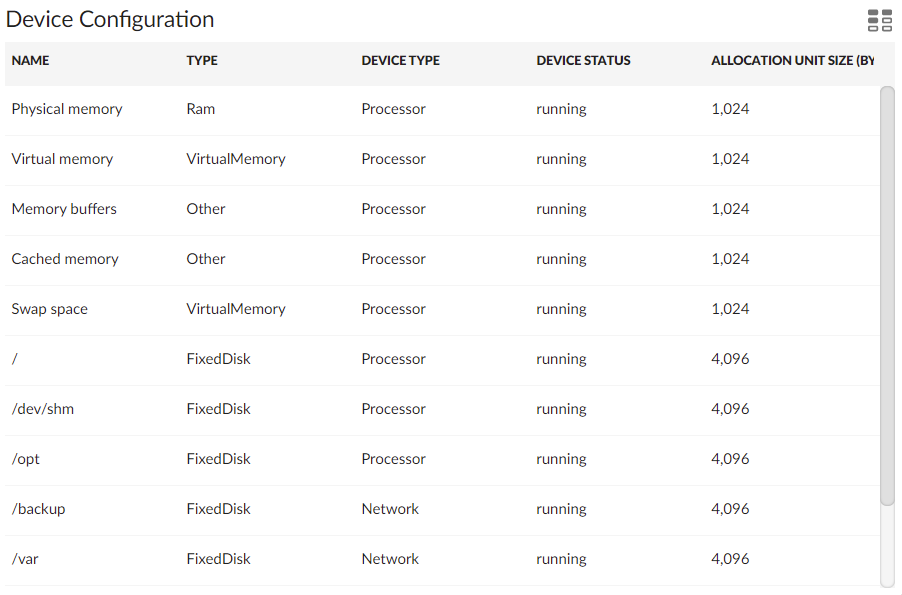The width and height of the screenshot is (902, 595).
Task: Click the DEVICE TYPE column header
Action: [400, 61]
